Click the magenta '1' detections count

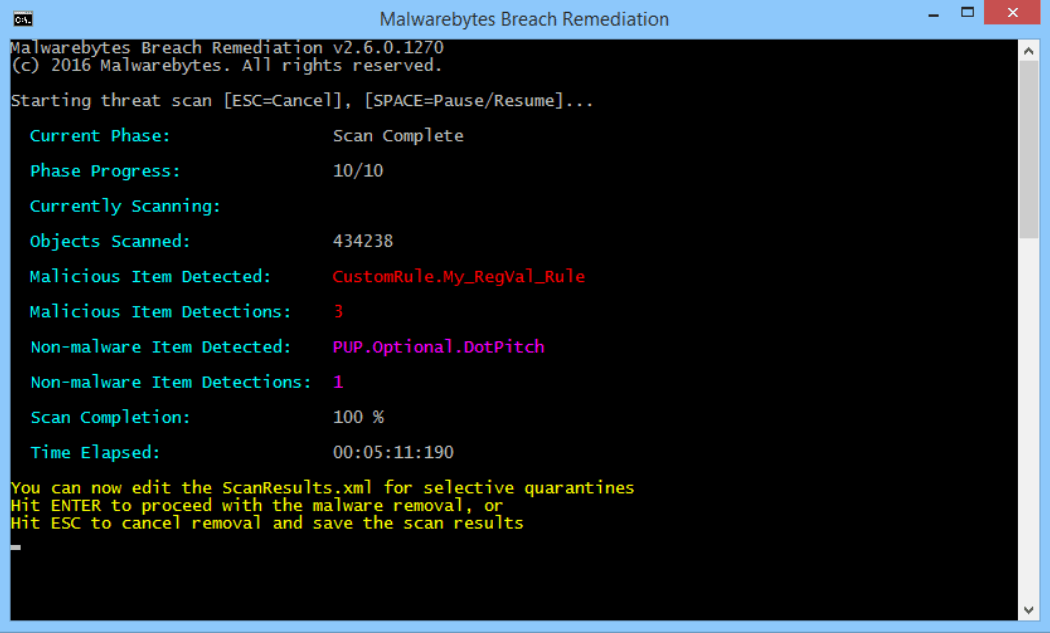338,382
